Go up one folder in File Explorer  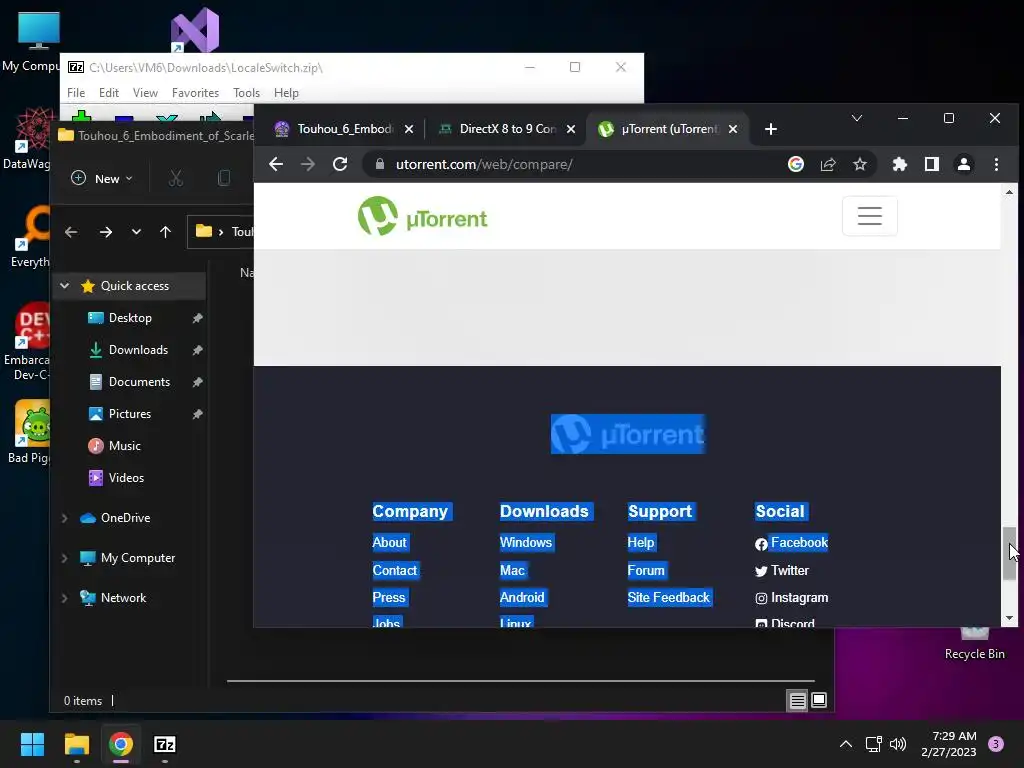165,232
